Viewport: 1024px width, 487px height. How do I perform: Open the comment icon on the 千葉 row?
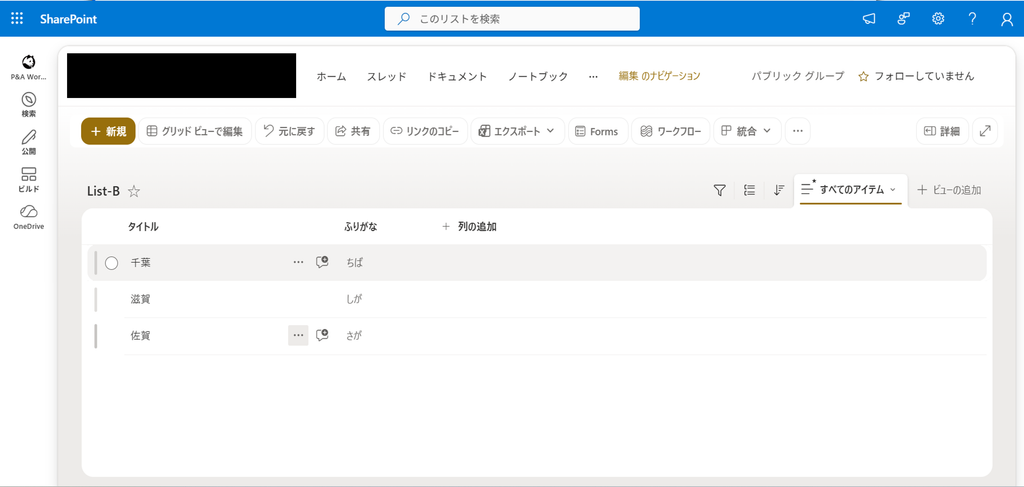(322, 262)
